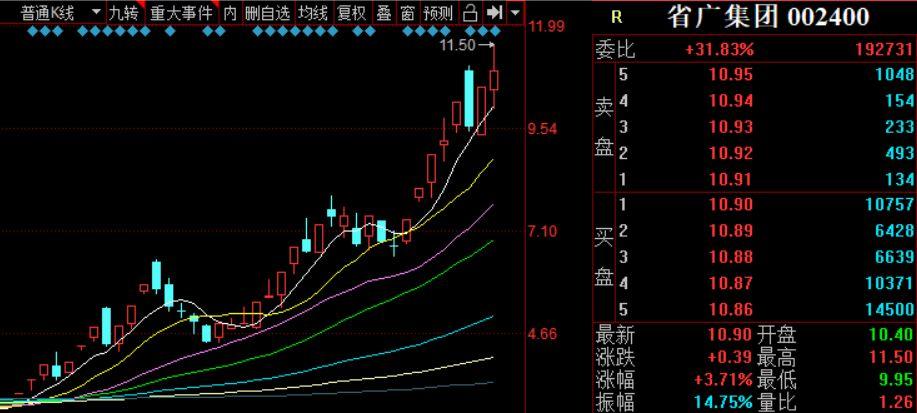This screenshot has width=917, height=413.
Task: Expand the toolbar's rightmost dropdown arrow
Action: tap(515, 13)
